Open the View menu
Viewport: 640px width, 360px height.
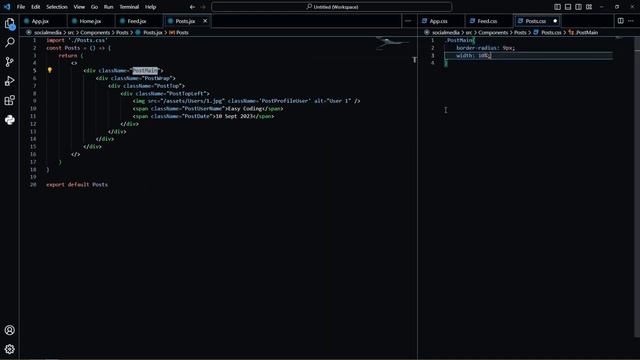79,7
